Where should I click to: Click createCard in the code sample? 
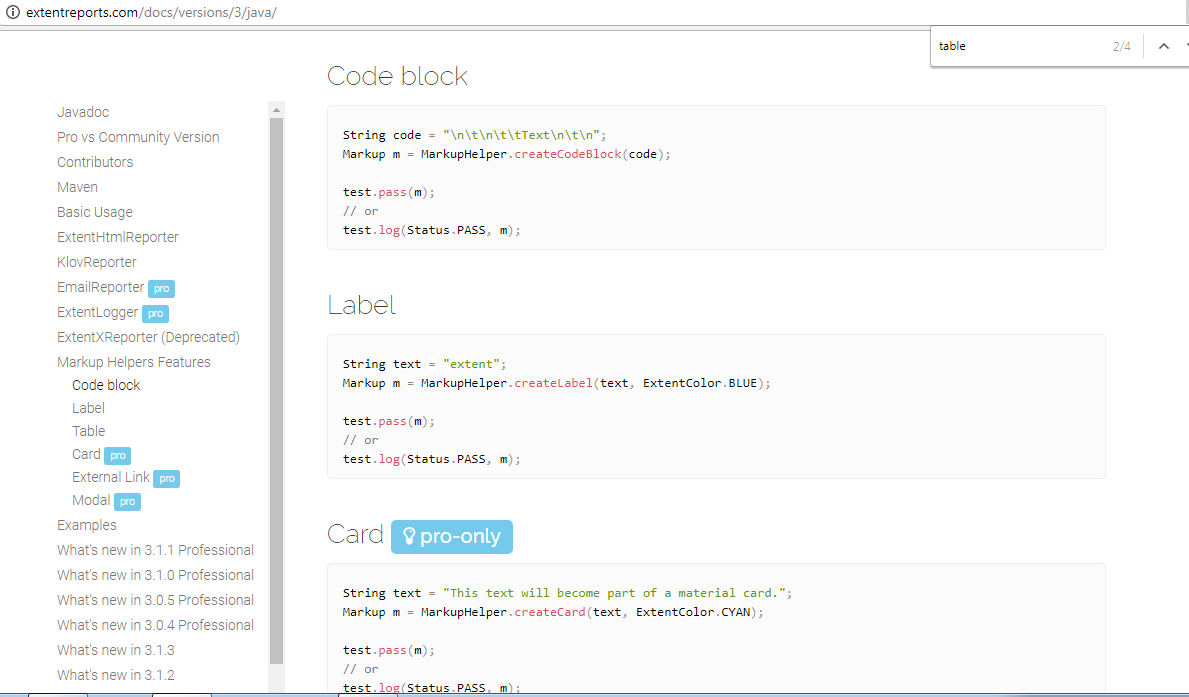(x=551, y=613)
